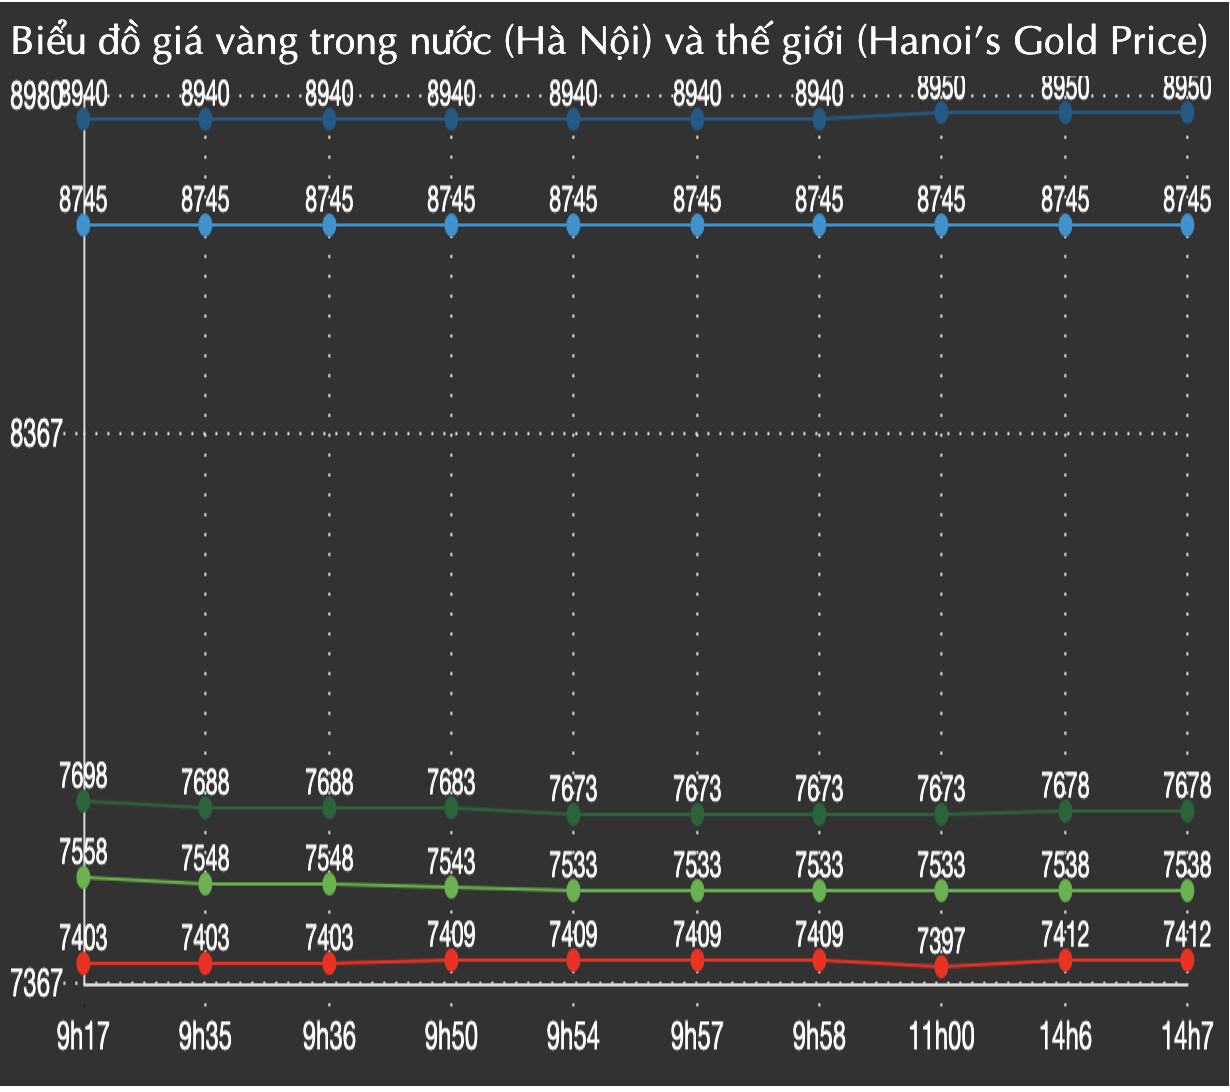The width and height of the screenshot is (1230, 1092).
Task: Click the 11h00 time label on x-axis
Action: (941, 1038)
